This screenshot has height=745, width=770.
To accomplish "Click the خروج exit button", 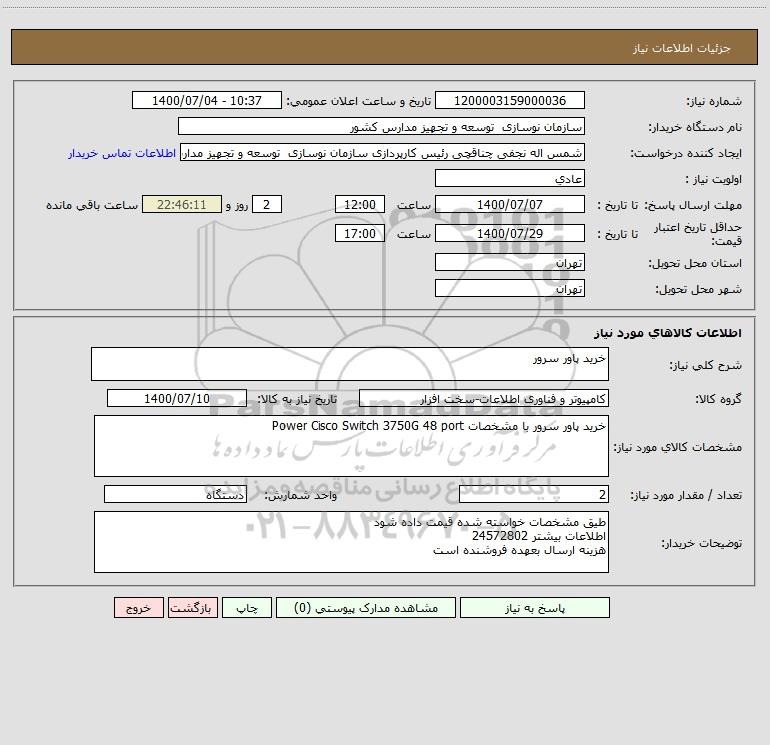I will tap(138, 608).
